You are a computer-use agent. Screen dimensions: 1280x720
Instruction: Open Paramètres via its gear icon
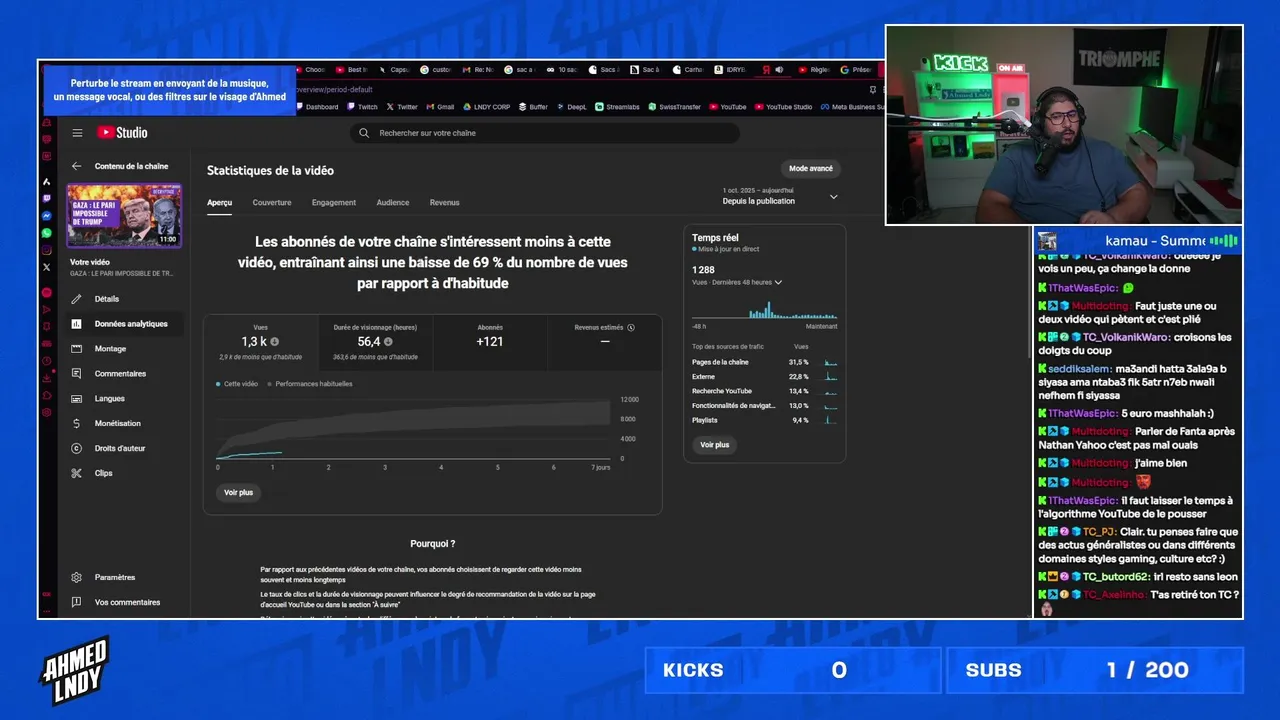tap(76, 577)
